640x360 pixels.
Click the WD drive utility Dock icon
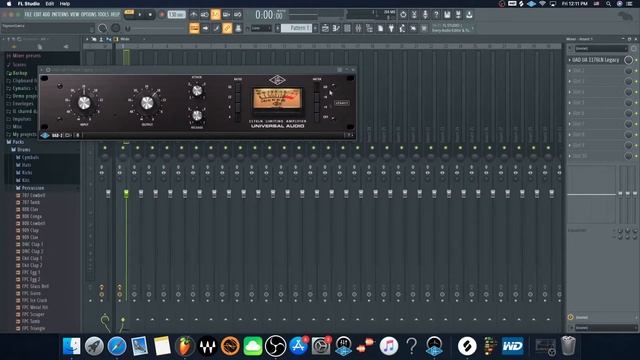pos(513,346)
